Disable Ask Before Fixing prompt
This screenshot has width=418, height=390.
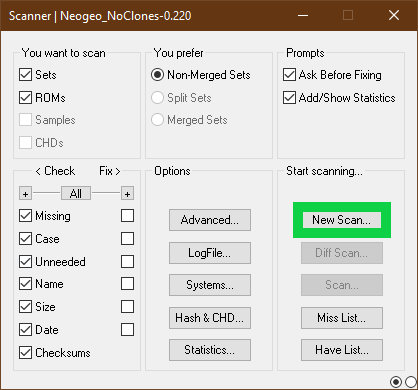[289, 75]
